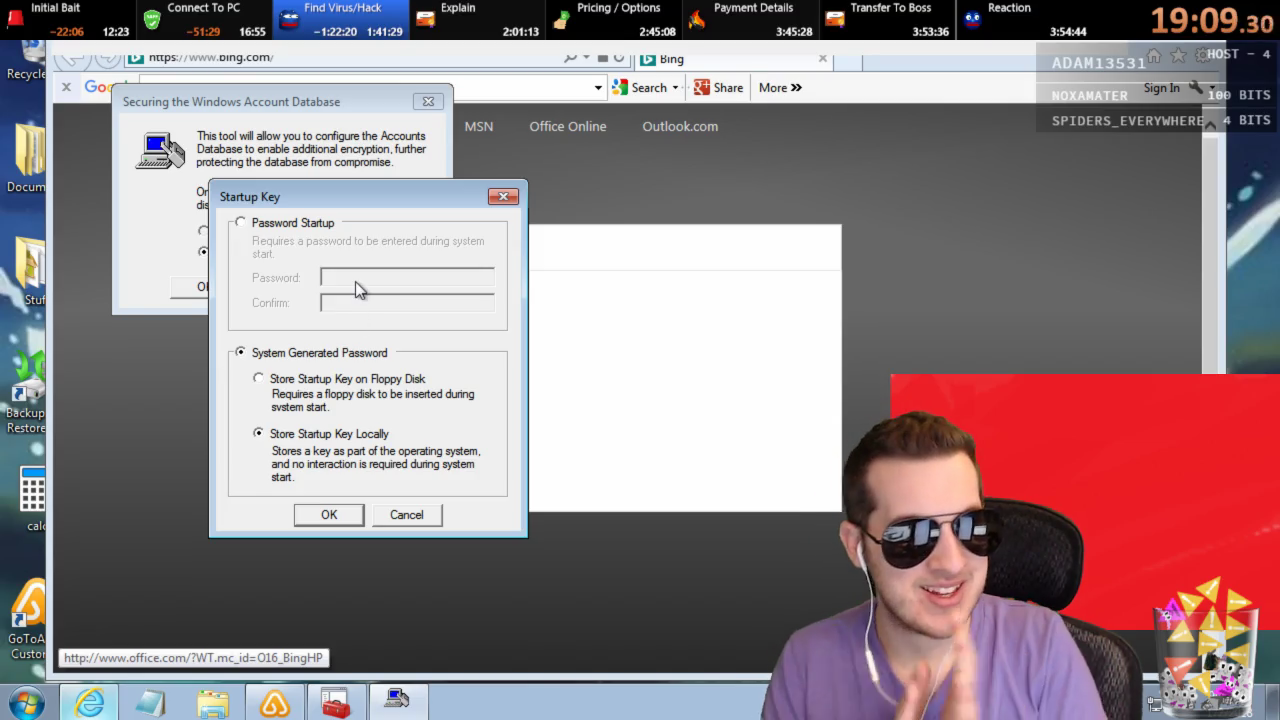Click the browser forward arrow button

coord(106,58)
